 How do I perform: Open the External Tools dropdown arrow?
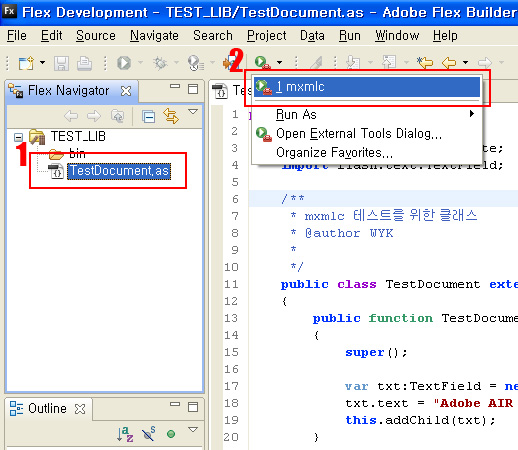[279, 62]
